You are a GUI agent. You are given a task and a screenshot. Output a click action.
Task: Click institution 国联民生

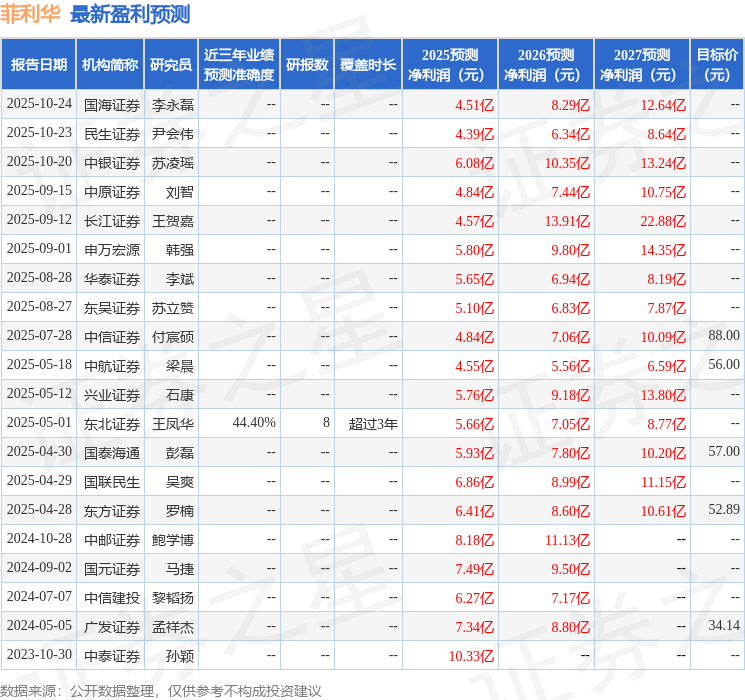tap(112, 481)
